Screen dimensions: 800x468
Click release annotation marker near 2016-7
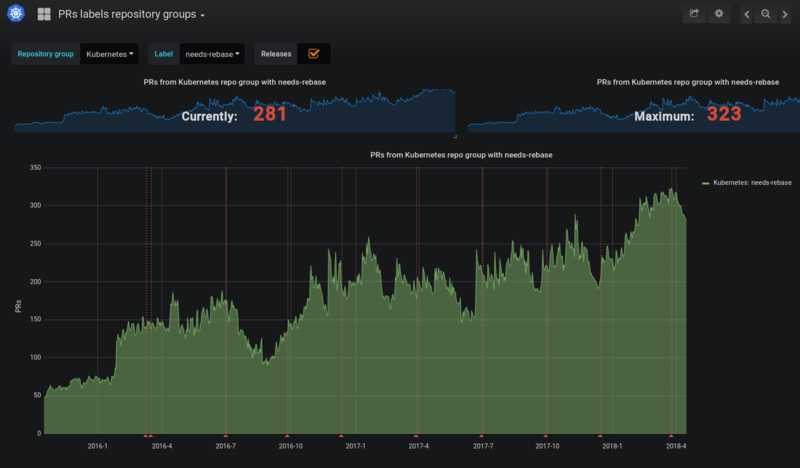pyautogui.click(x=226, y=436)
